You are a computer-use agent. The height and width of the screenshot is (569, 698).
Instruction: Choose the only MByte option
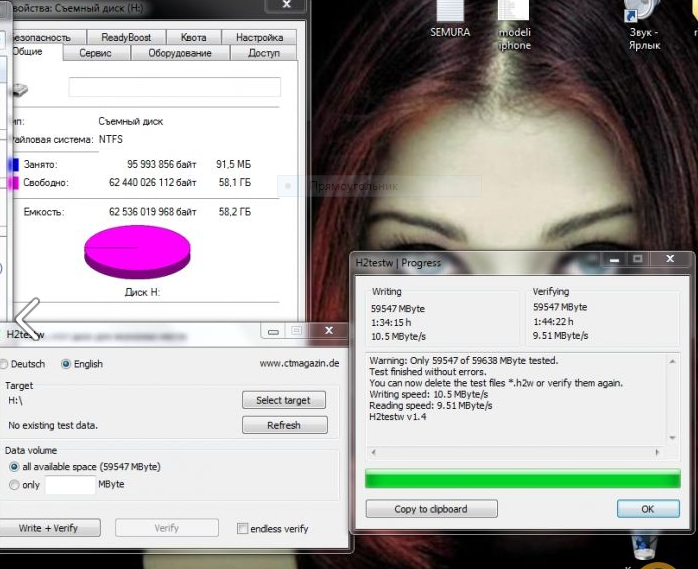[x=24, y=484]
